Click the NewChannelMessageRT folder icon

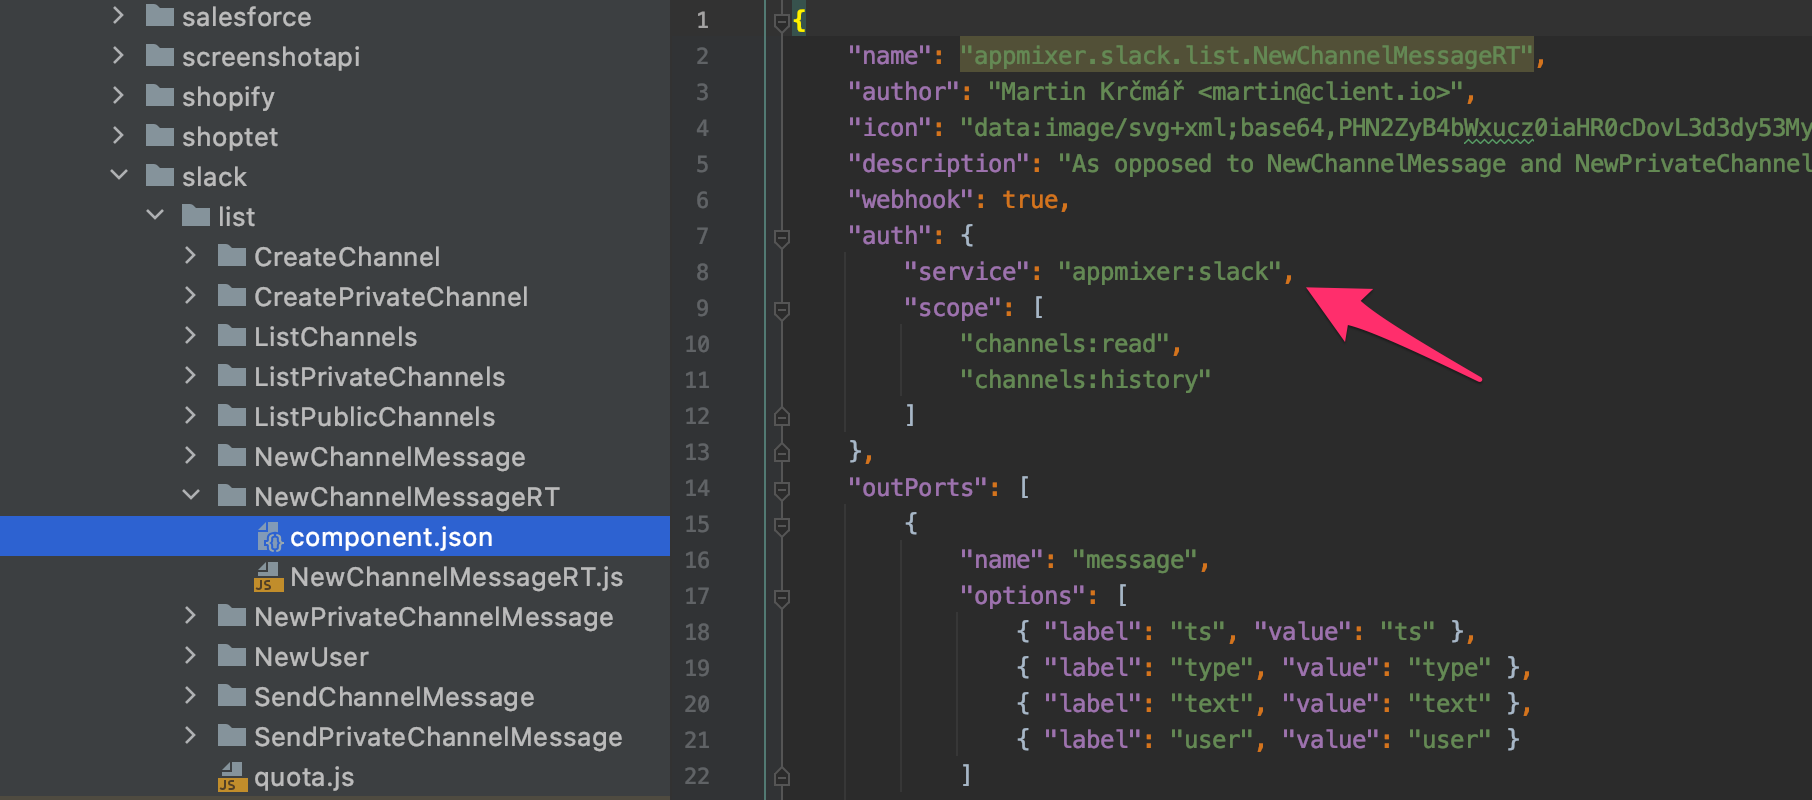coord(232,496)
